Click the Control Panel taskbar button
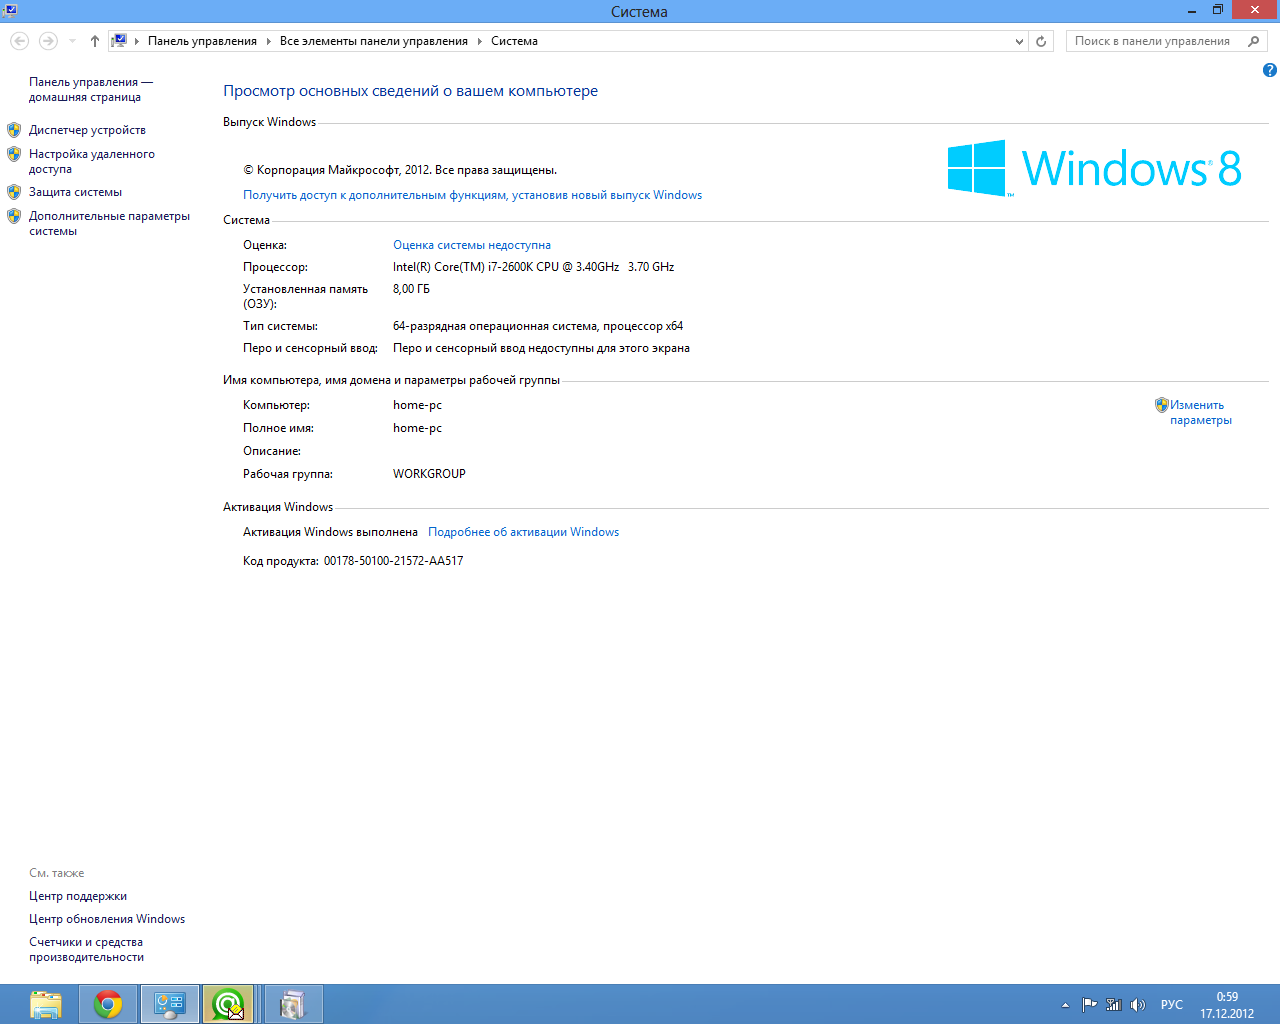The image size is (1280, 1024). pos(170,1004)
